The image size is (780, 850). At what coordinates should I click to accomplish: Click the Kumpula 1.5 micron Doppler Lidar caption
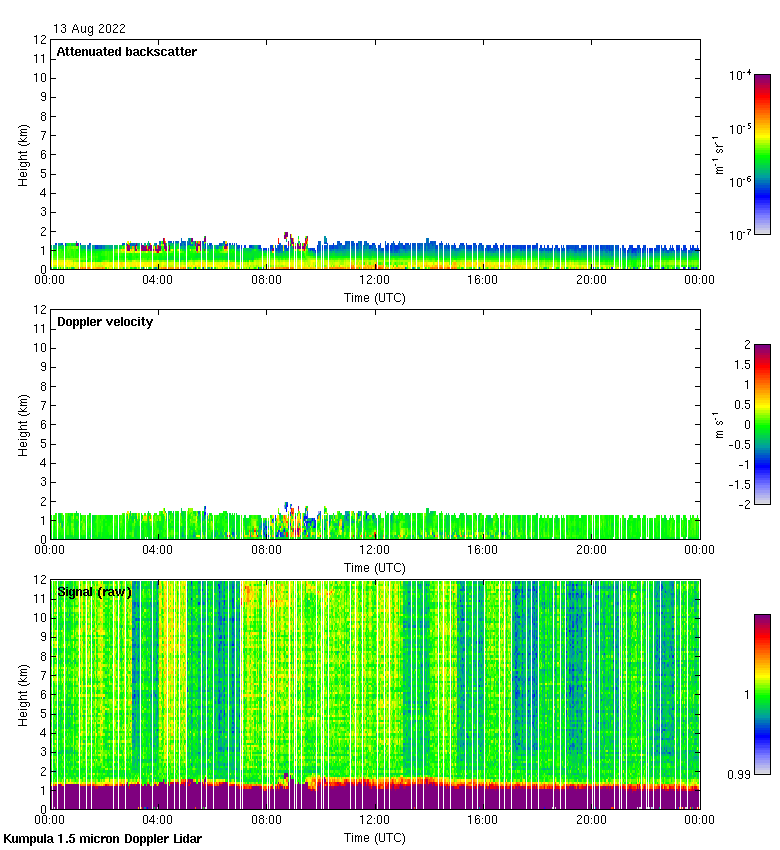[x=102, y=839]
